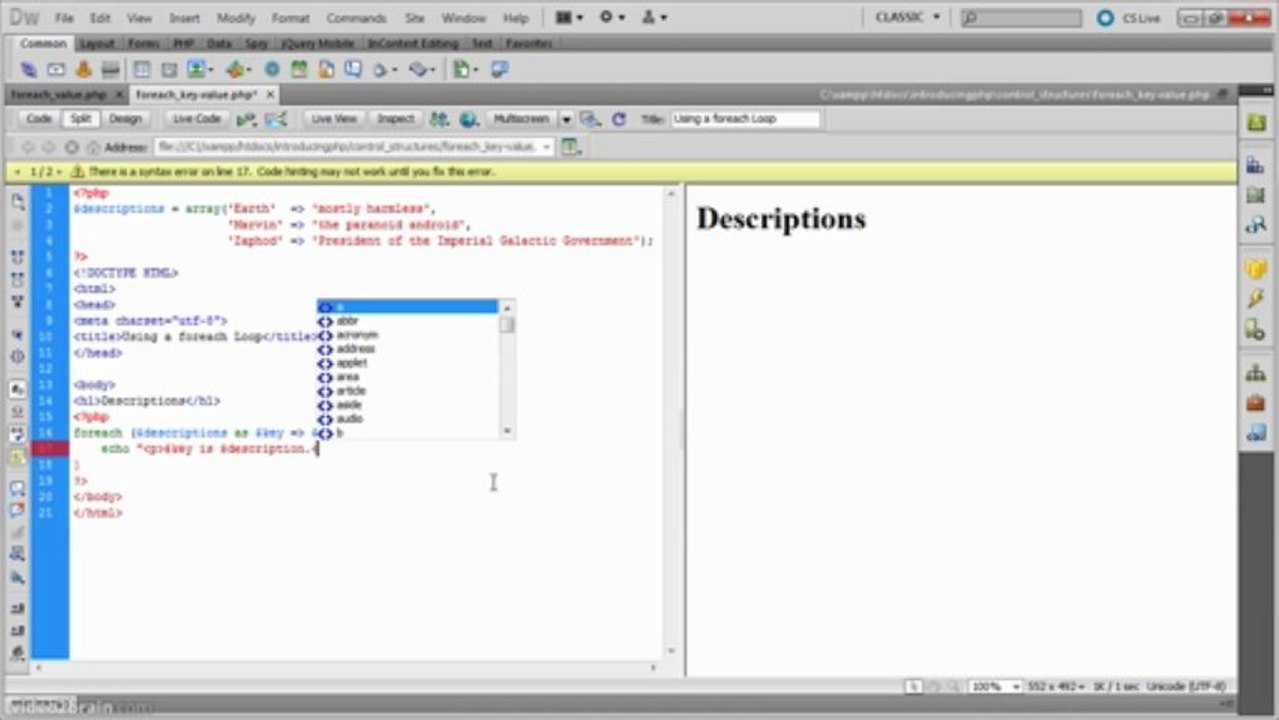This screenshot has height=720, width=1279.
Task: Click the Server-Side Include insert icon
Action: (326, 69)
